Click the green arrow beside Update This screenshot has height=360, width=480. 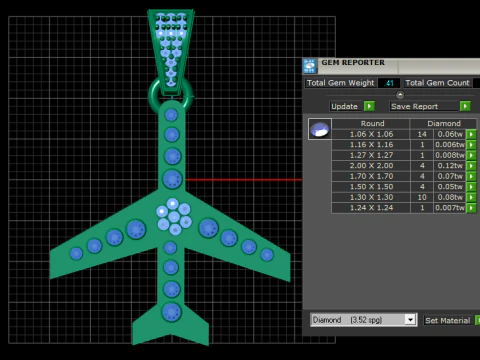[369, 106]
